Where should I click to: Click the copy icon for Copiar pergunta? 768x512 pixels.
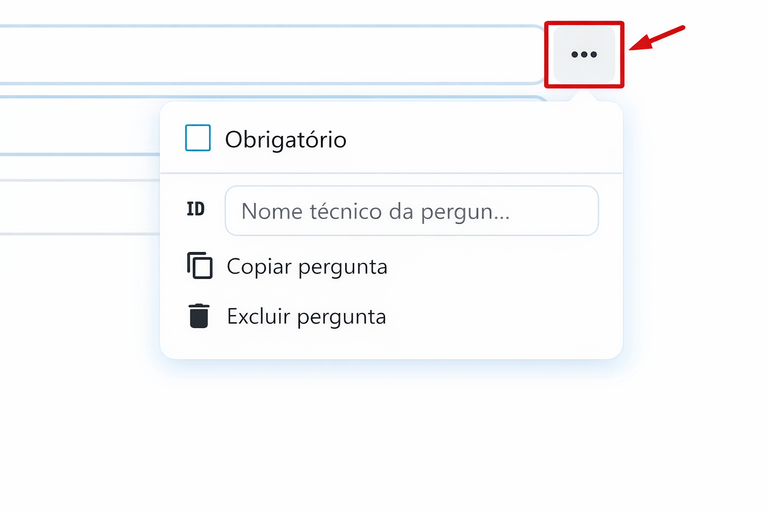click(200, 267)
